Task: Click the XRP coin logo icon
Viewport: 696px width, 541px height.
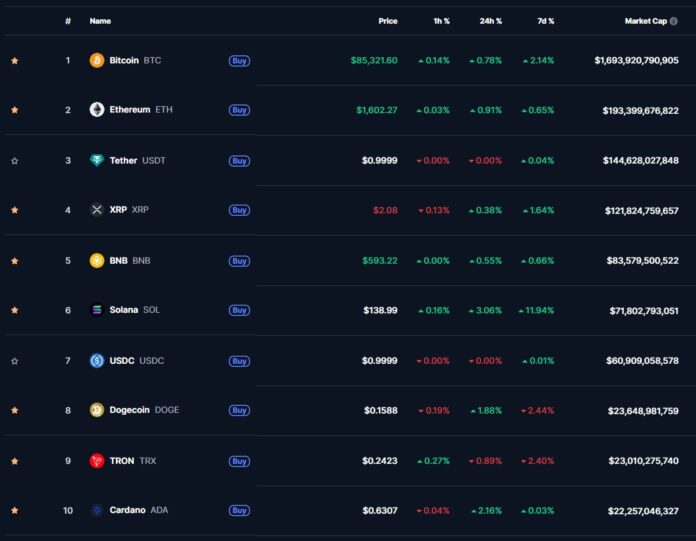Action: coord(97,210)
